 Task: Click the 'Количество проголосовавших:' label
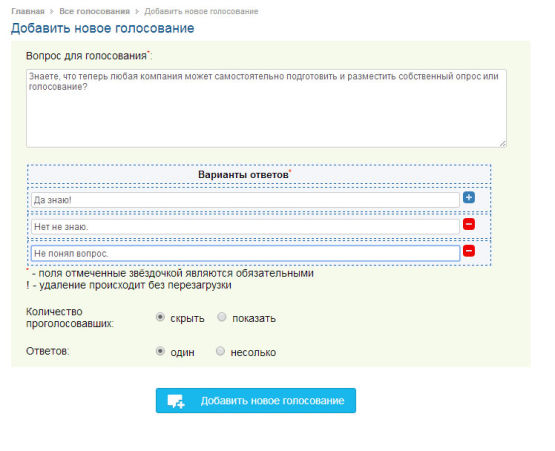tap(70, 318)
